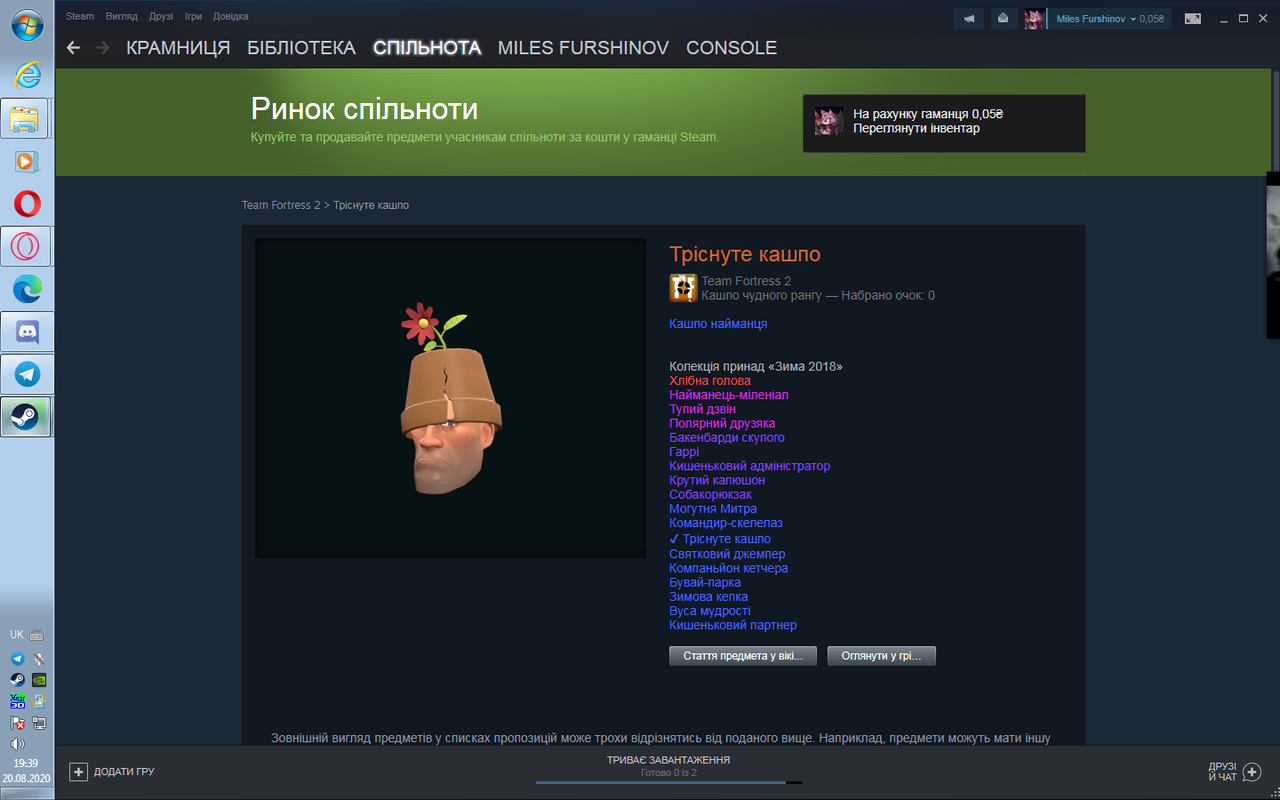Go back with the left arrow
The height and width of the screenshot is (800, 1280).
tap(73, 48)
